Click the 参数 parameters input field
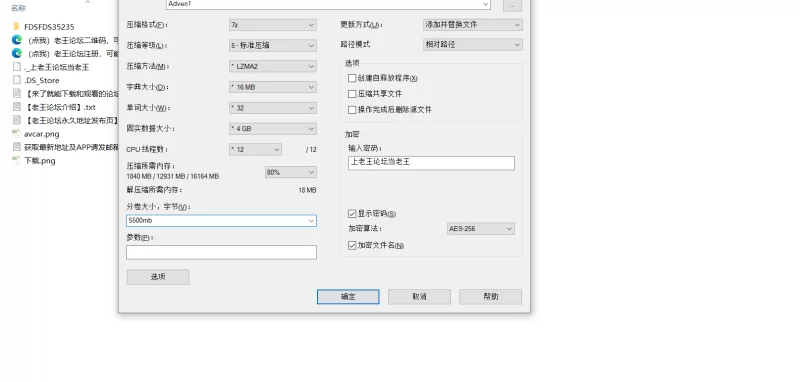 tap(221, 252)
